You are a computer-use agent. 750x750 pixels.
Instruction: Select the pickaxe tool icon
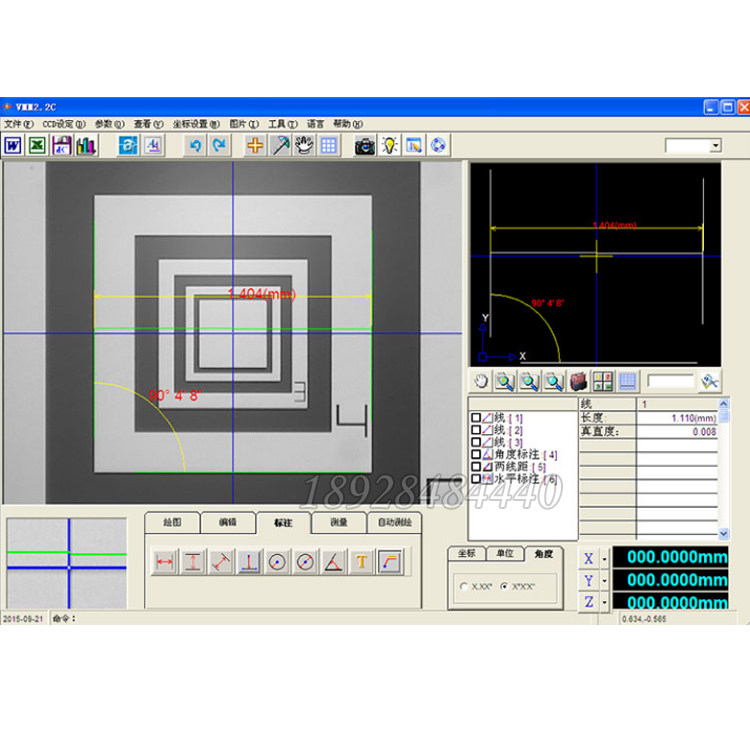(x=280, y=145)
